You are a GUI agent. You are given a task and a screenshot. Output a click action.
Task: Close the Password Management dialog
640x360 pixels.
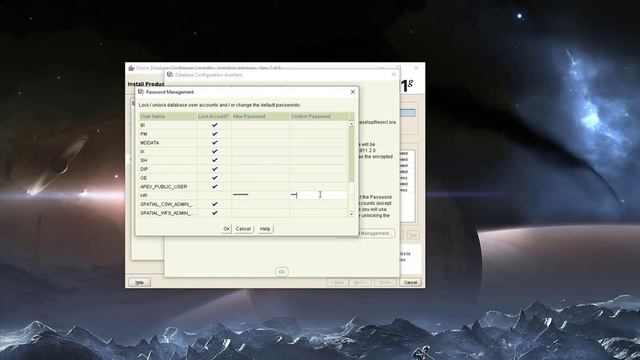(353, 92)
